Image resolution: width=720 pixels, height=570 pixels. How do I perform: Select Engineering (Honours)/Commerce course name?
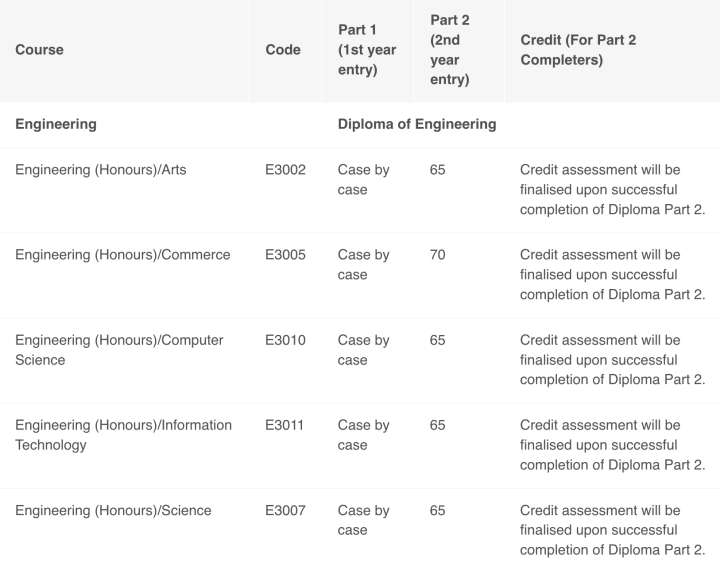(x=123, y=254)
